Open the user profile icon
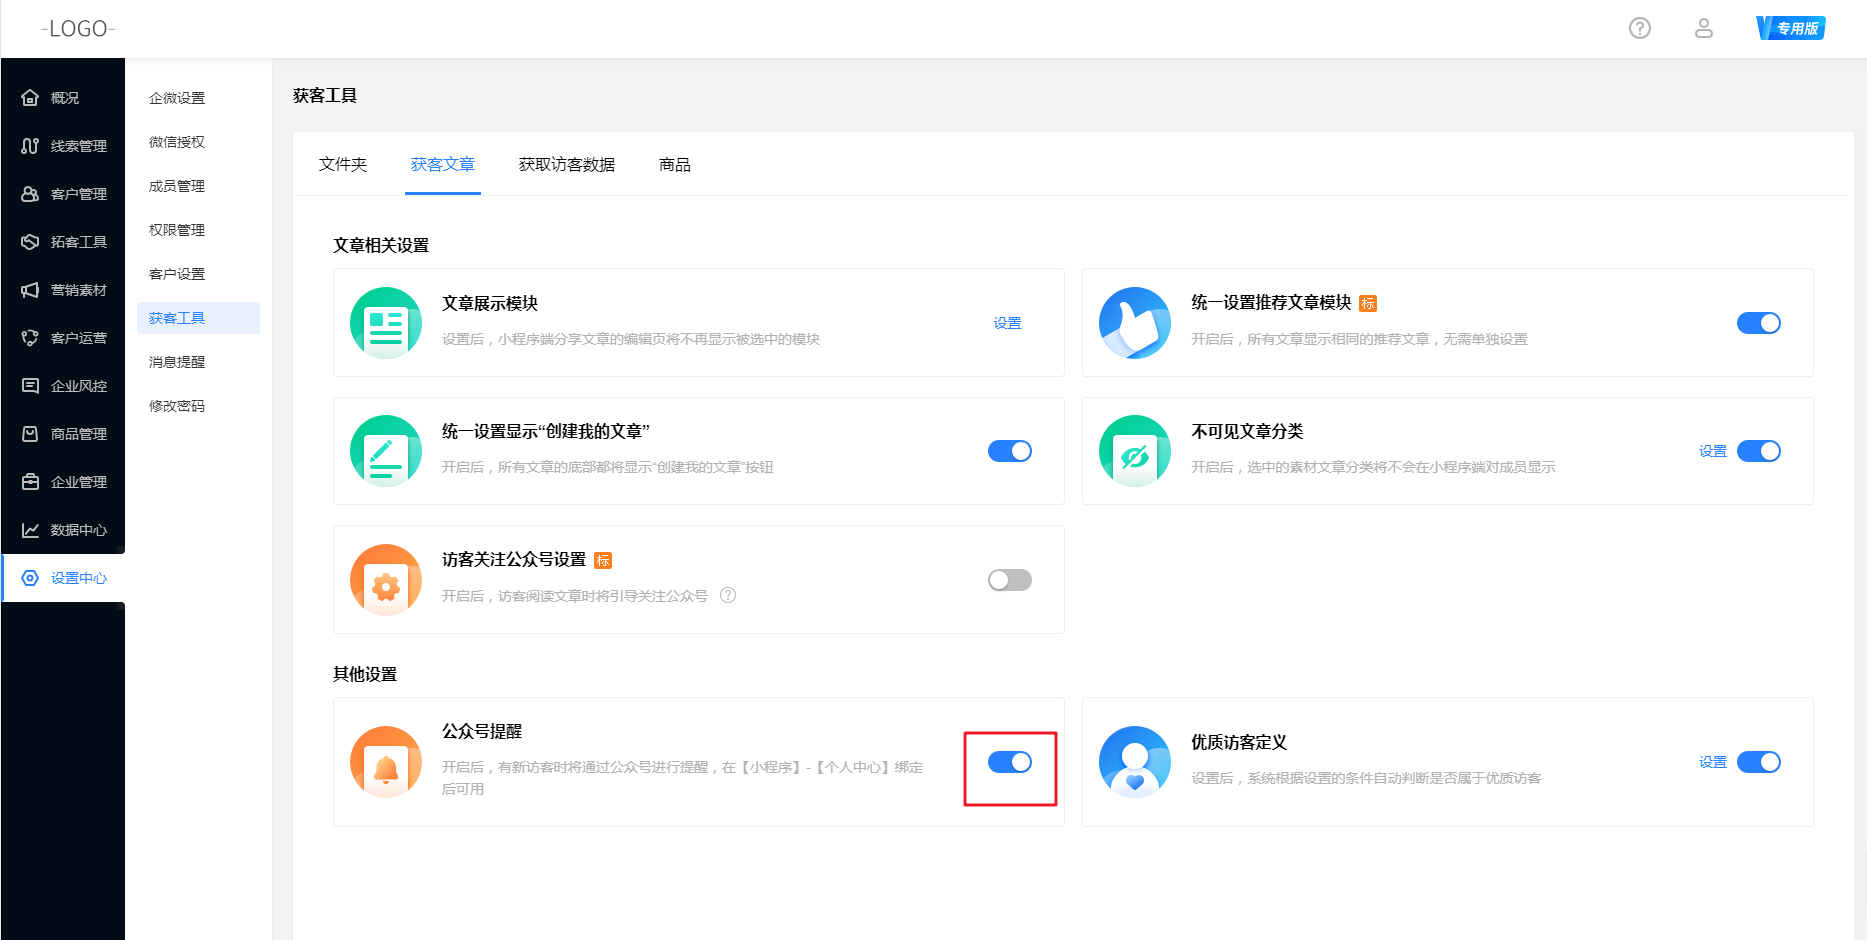 [x=1704, y=28]
